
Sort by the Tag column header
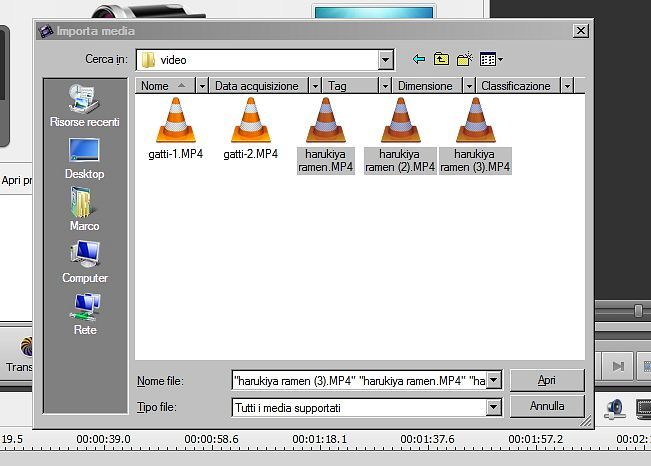351,86
